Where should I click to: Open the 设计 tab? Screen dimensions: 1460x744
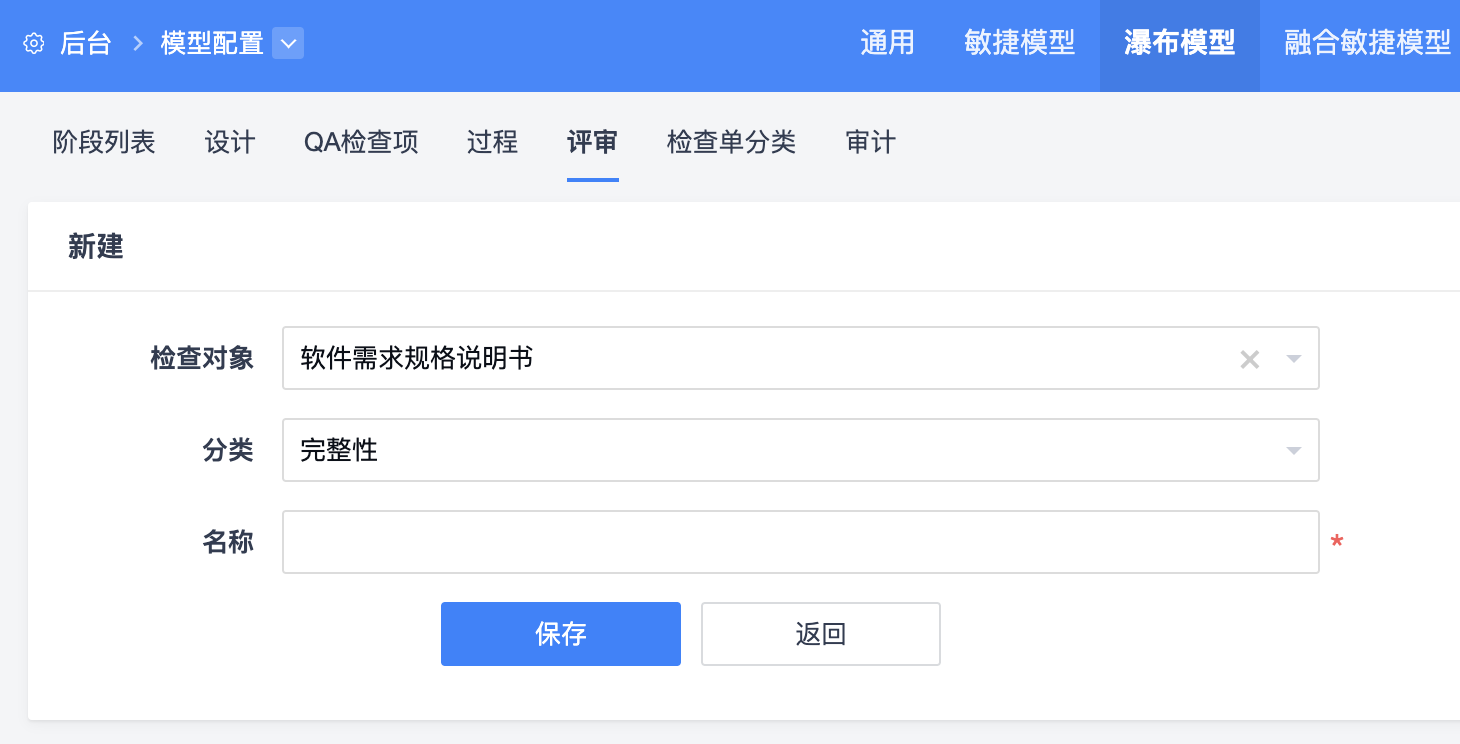tap(230, 142)
